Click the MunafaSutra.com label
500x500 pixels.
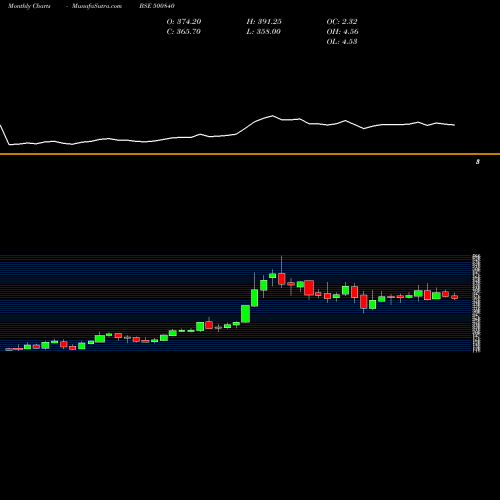coord(97,6)
